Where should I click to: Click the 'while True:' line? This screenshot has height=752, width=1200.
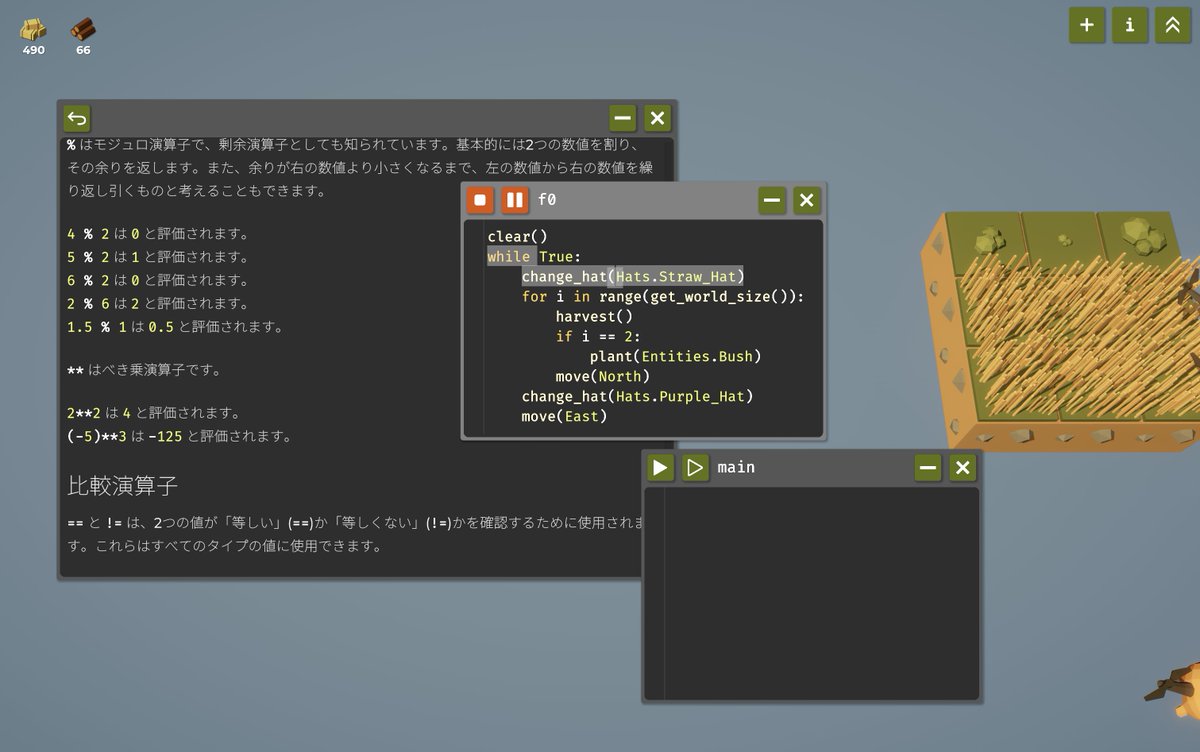point(534,257)
